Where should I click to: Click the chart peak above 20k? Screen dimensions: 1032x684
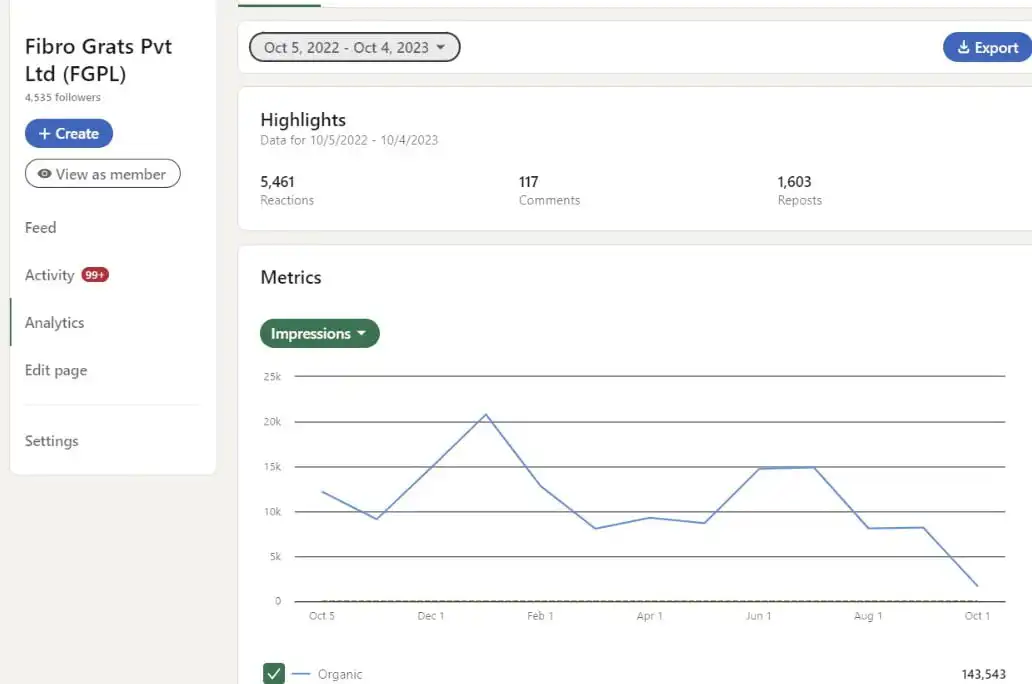pyautogui.click(x=486, y=414)
